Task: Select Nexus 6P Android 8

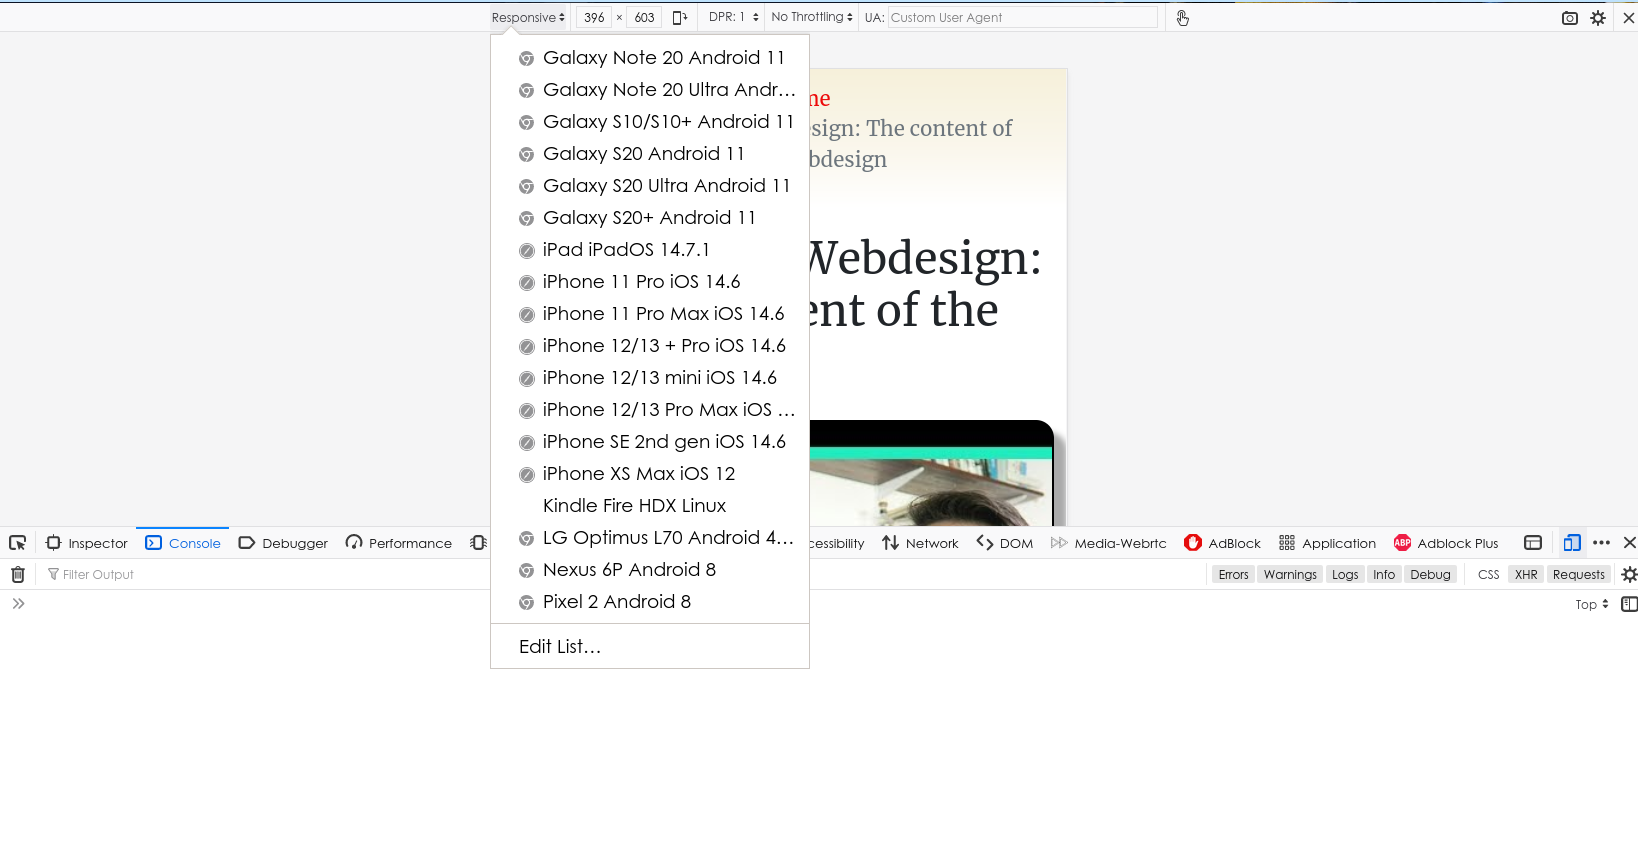Action: [x=650, y=570]
